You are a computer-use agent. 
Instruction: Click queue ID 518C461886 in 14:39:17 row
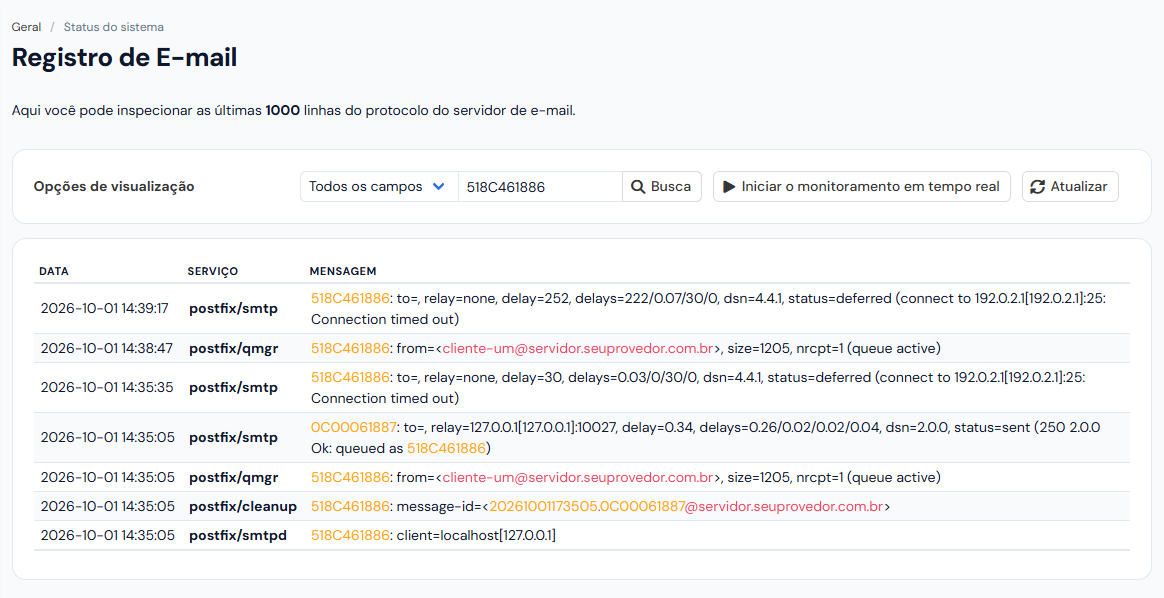(350, 298)
